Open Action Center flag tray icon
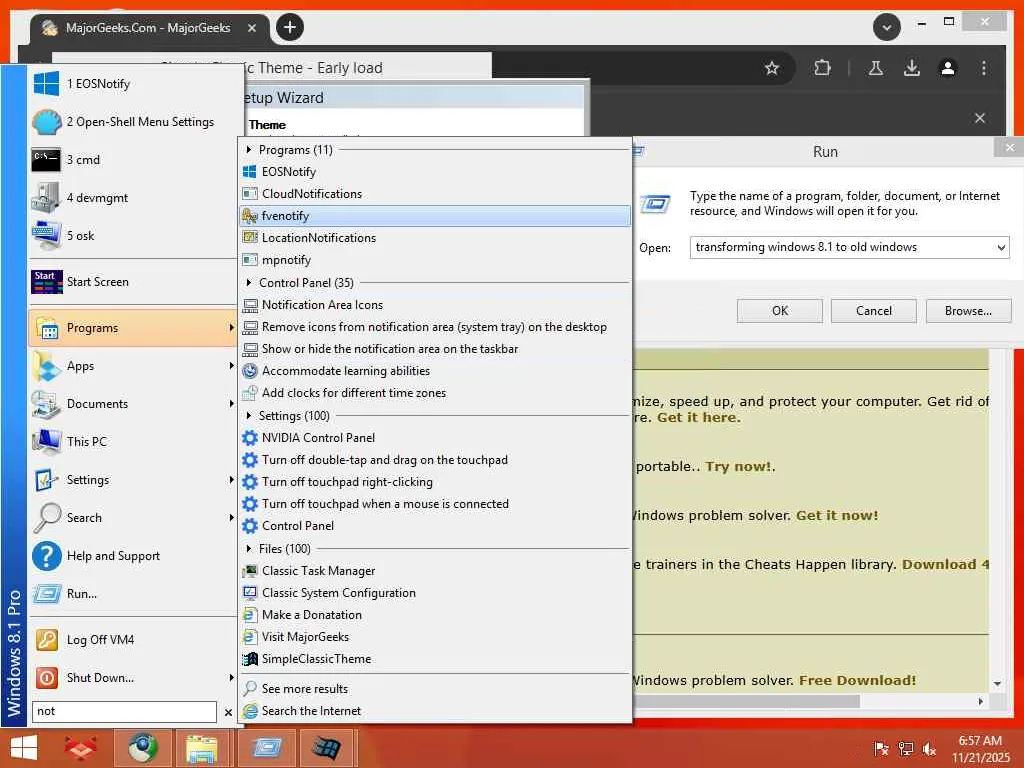 [x=881, y=749]
